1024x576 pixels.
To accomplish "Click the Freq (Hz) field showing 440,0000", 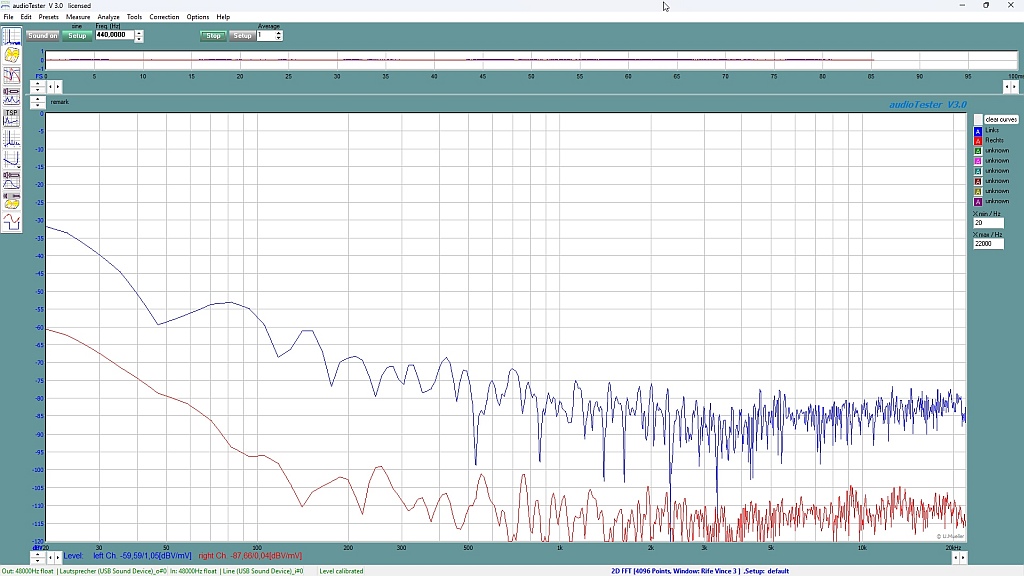I will pos(115,35).
